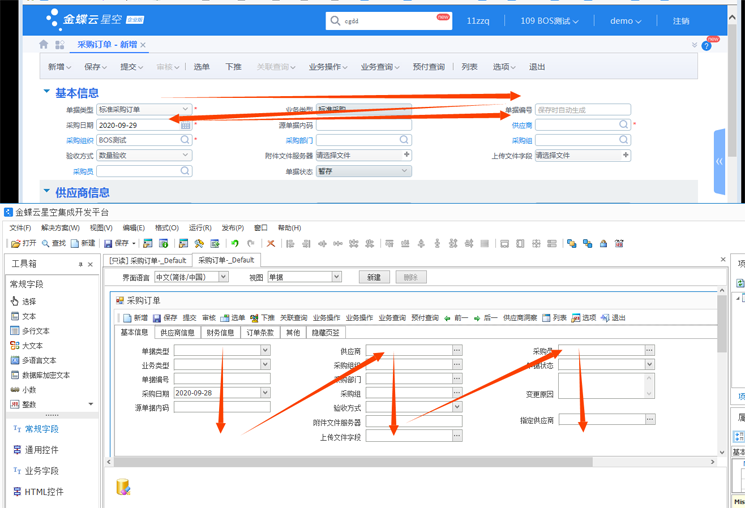Open the 文件(F) menu
745x508 pixels.
(20, 228)
